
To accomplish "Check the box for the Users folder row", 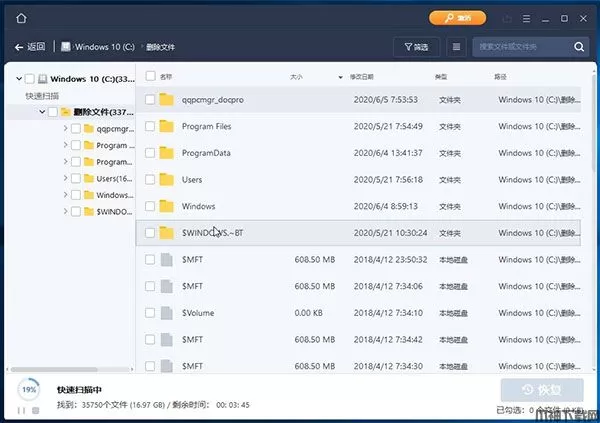I will point(150,179).
